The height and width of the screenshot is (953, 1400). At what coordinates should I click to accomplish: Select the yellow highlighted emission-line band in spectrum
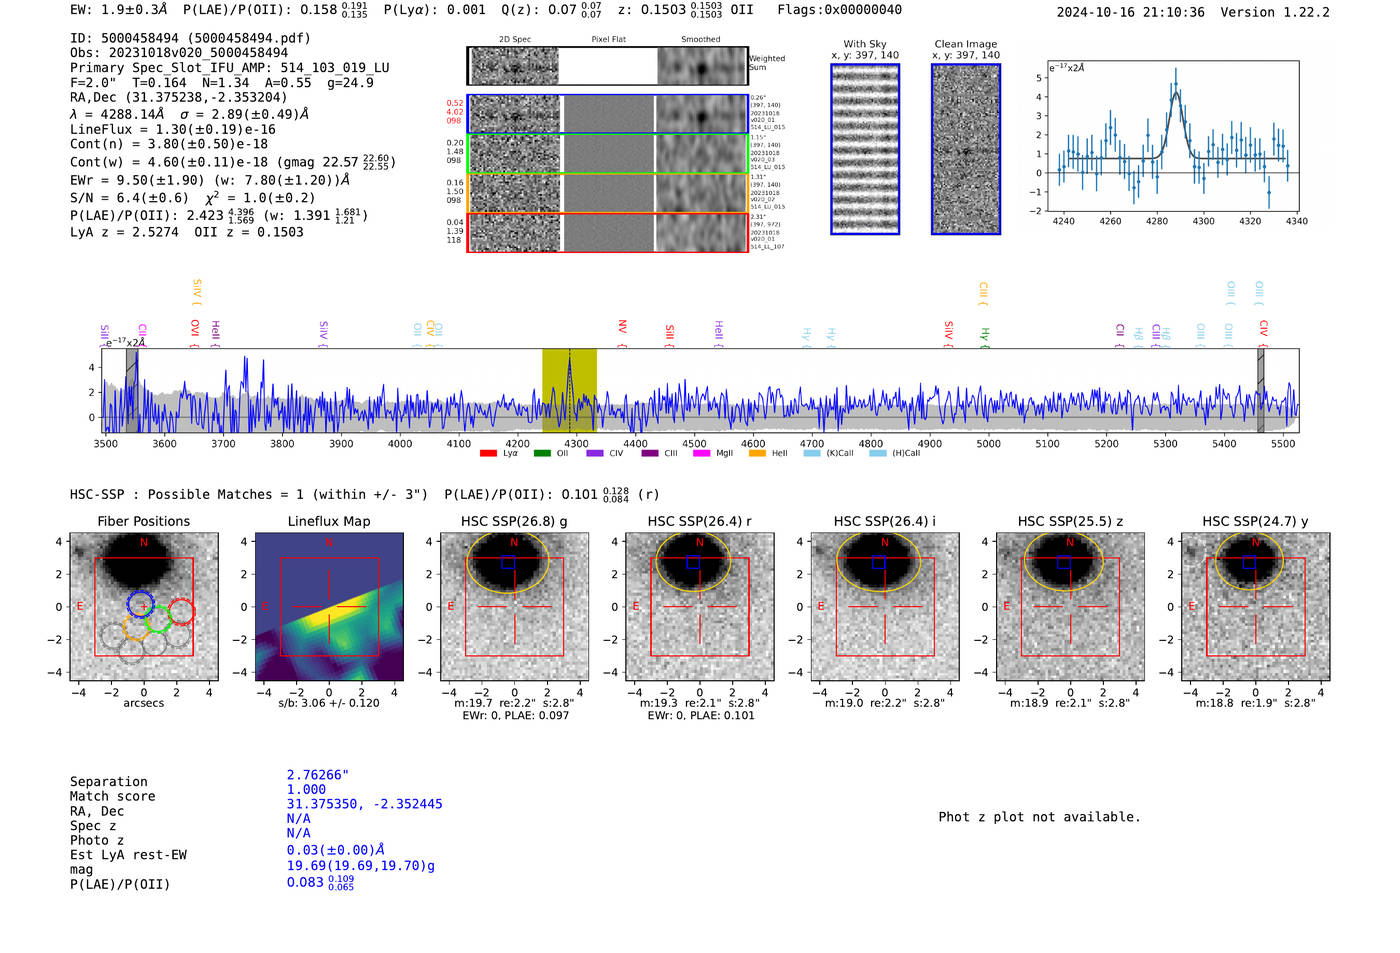click(569, 390)
